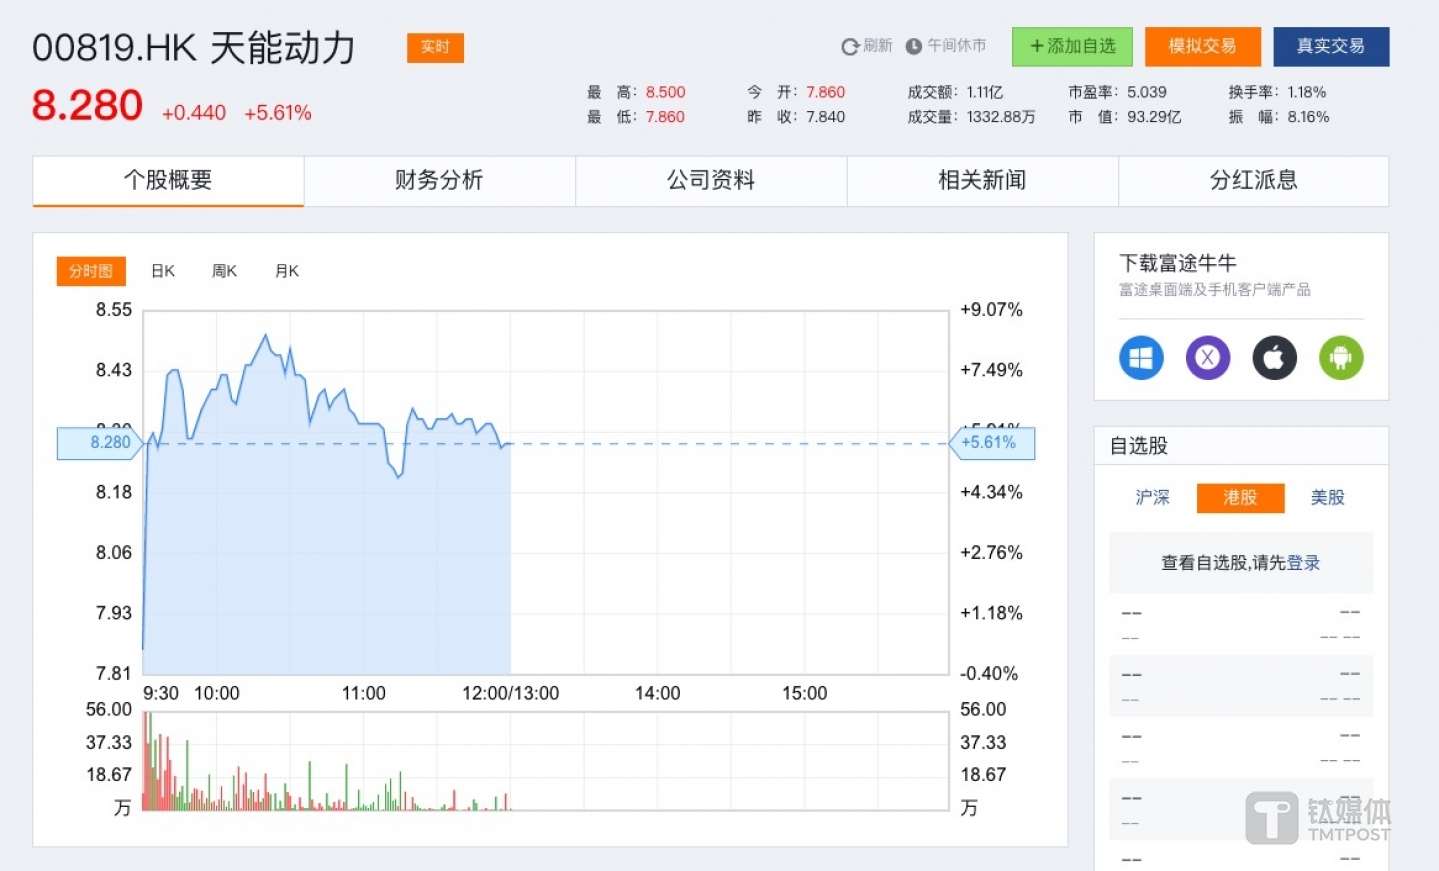Click the green Android download icon
The width and height of the screenshot is (1439, 871).
(x=1341, y=358)
